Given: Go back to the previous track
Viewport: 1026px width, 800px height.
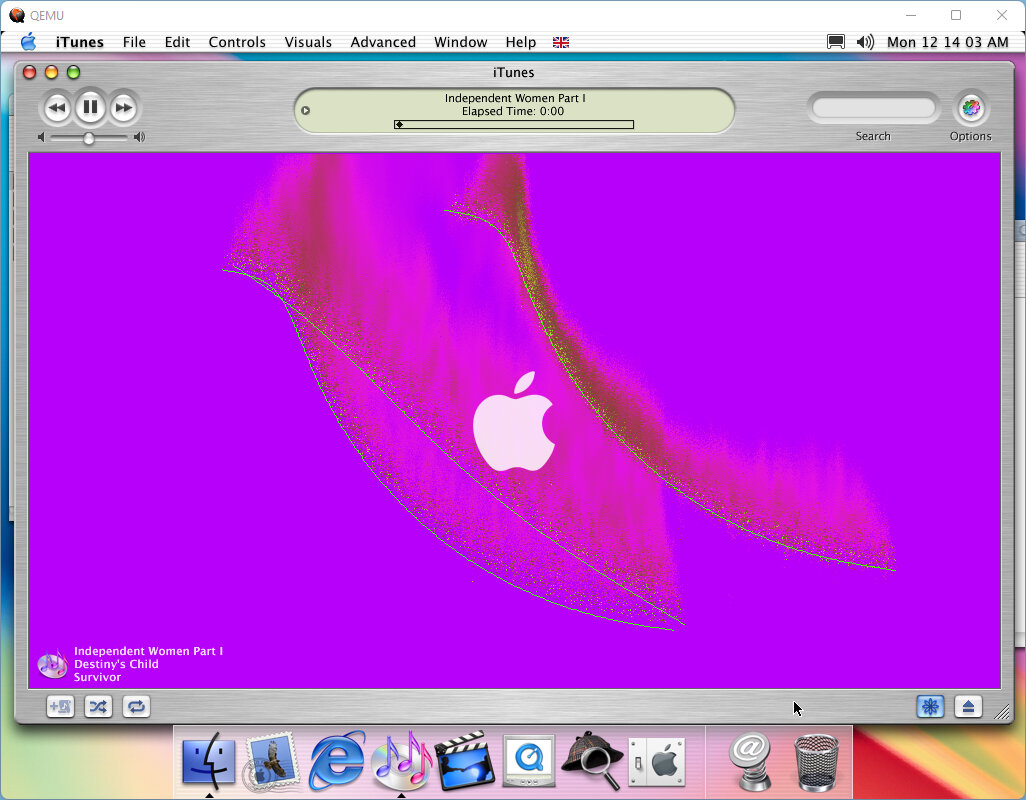Looking at the screenshot, I should pos(57,107).
